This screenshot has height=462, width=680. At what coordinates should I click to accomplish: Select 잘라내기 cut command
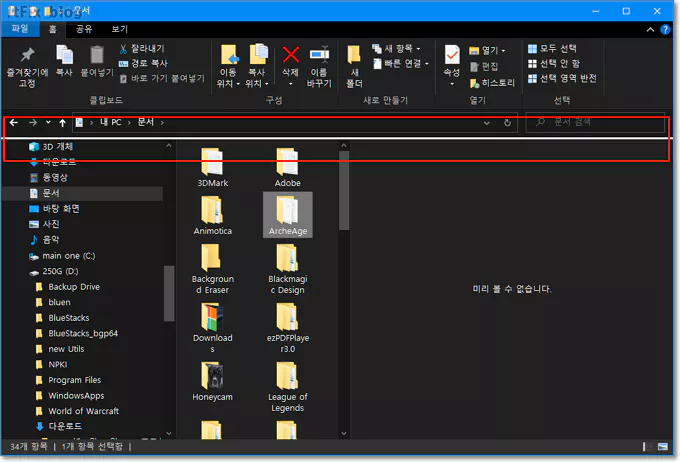click(142, 49)
